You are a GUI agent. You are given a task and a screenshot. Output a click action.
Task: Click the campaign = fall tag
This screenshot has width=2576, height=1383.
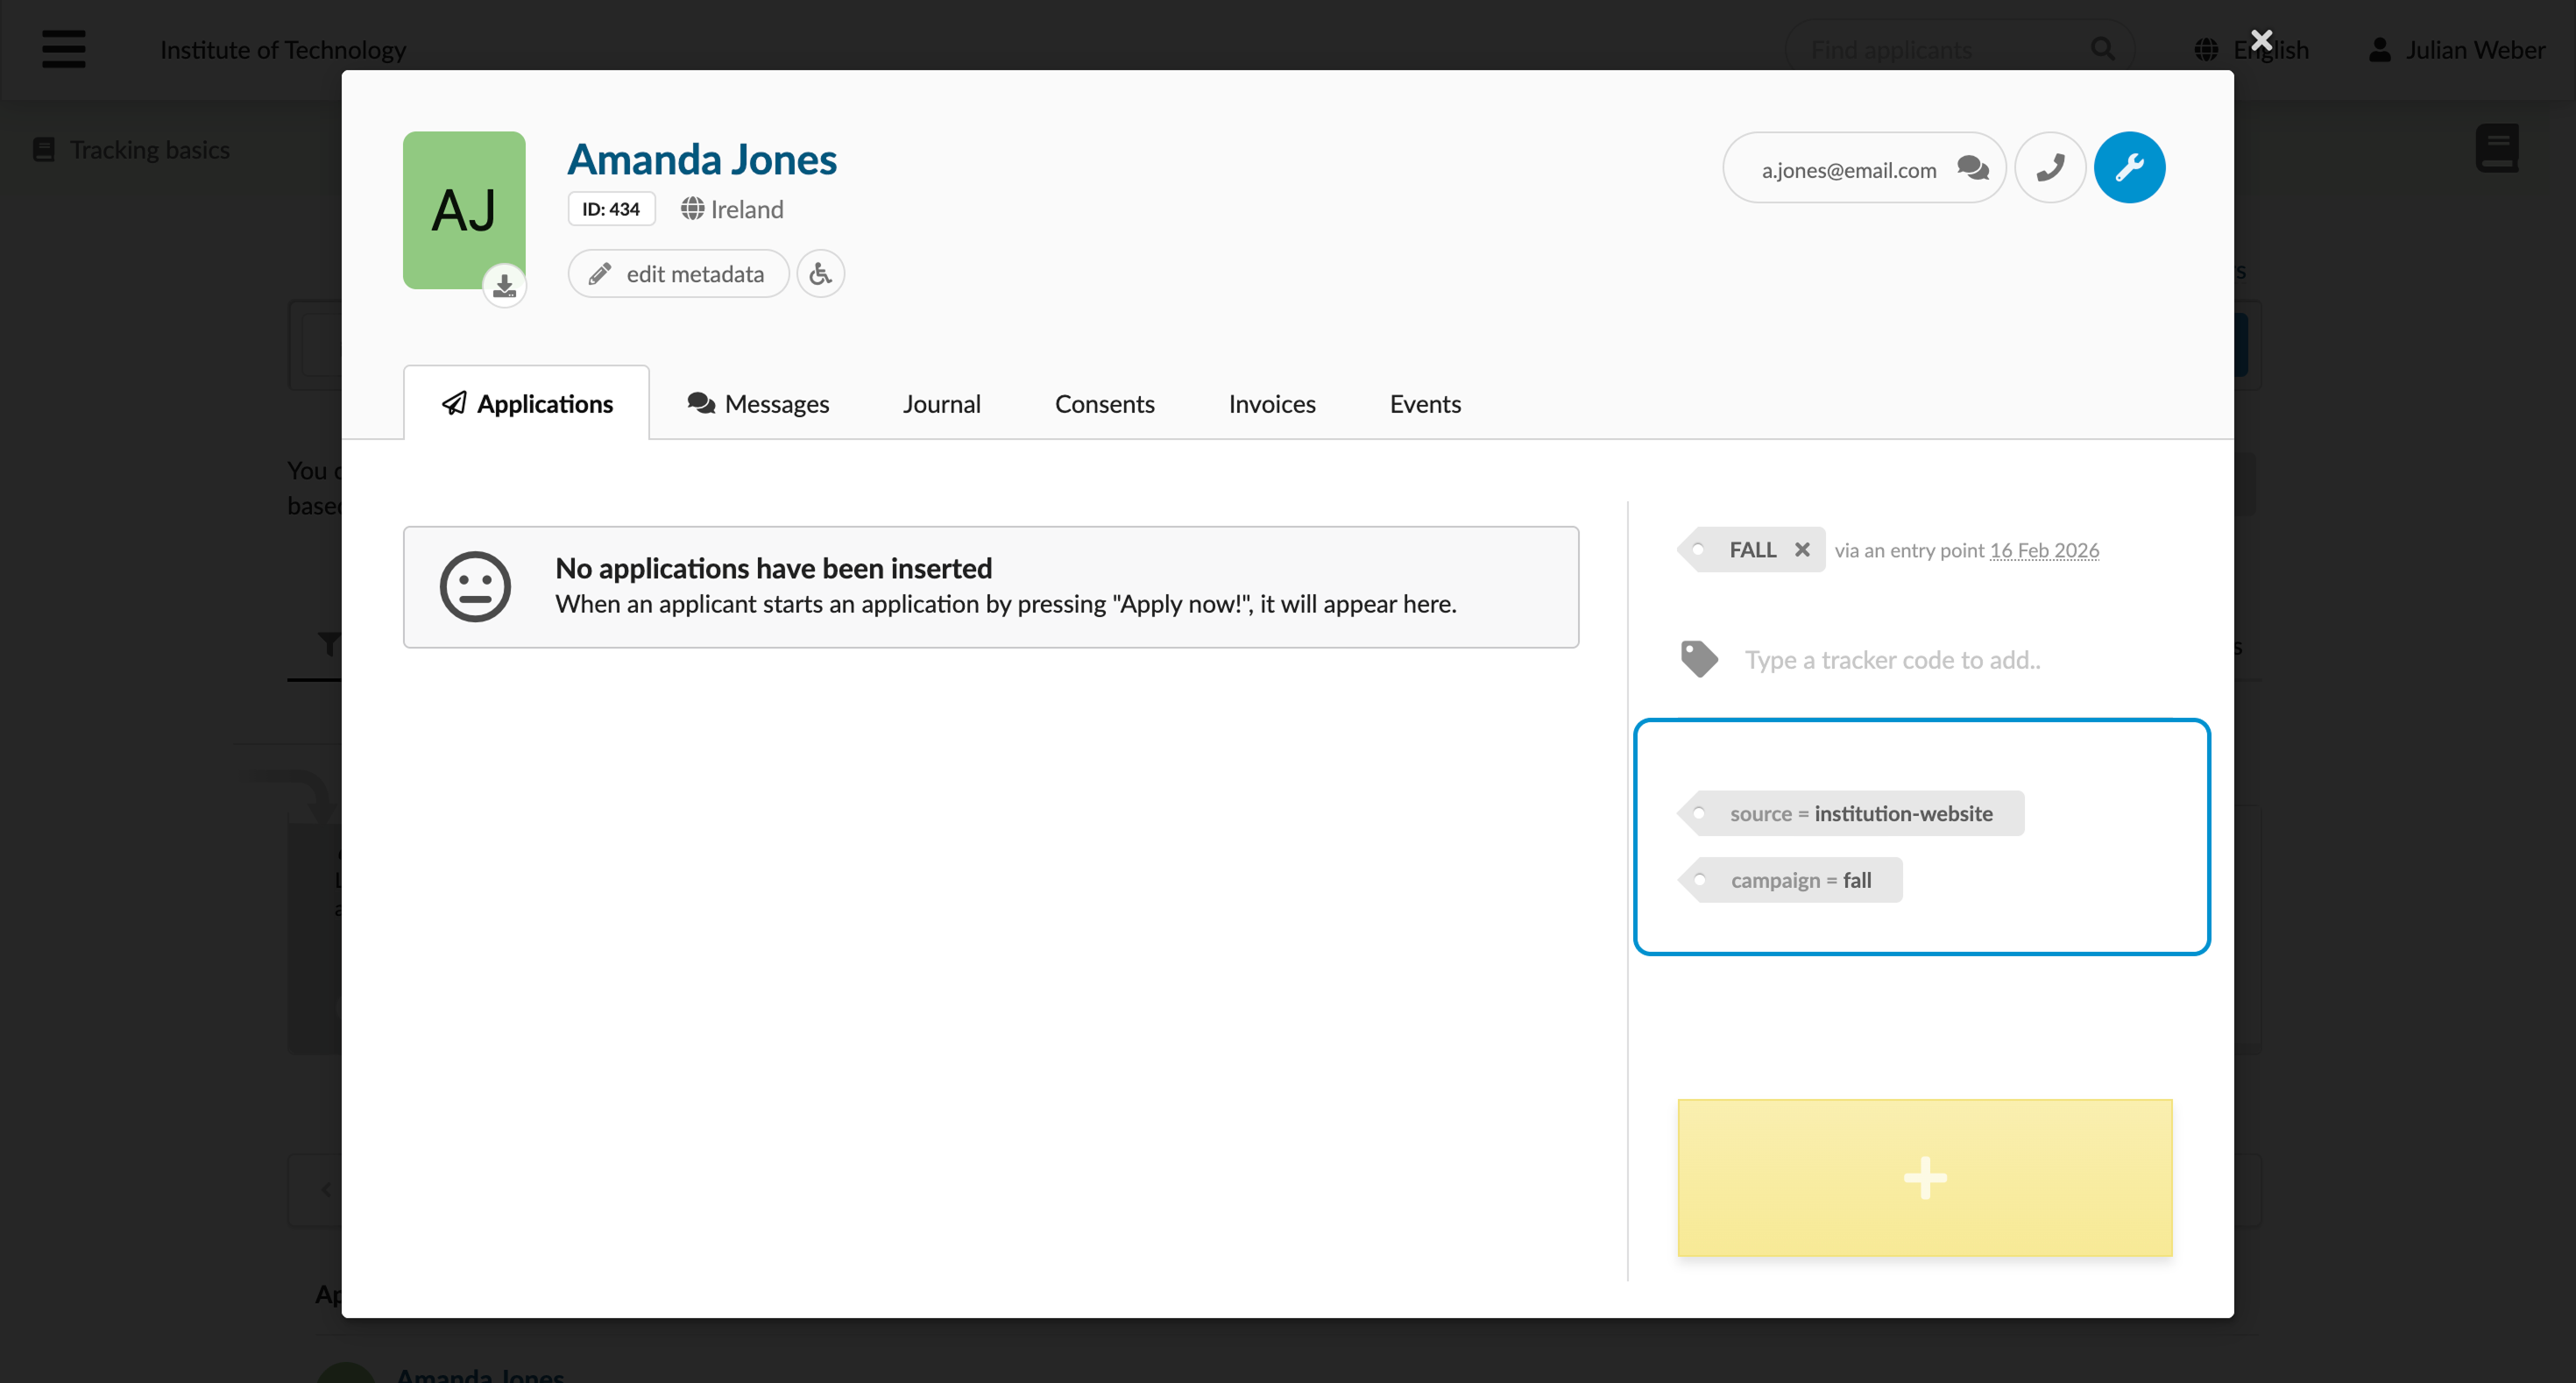click(1790, 880)
